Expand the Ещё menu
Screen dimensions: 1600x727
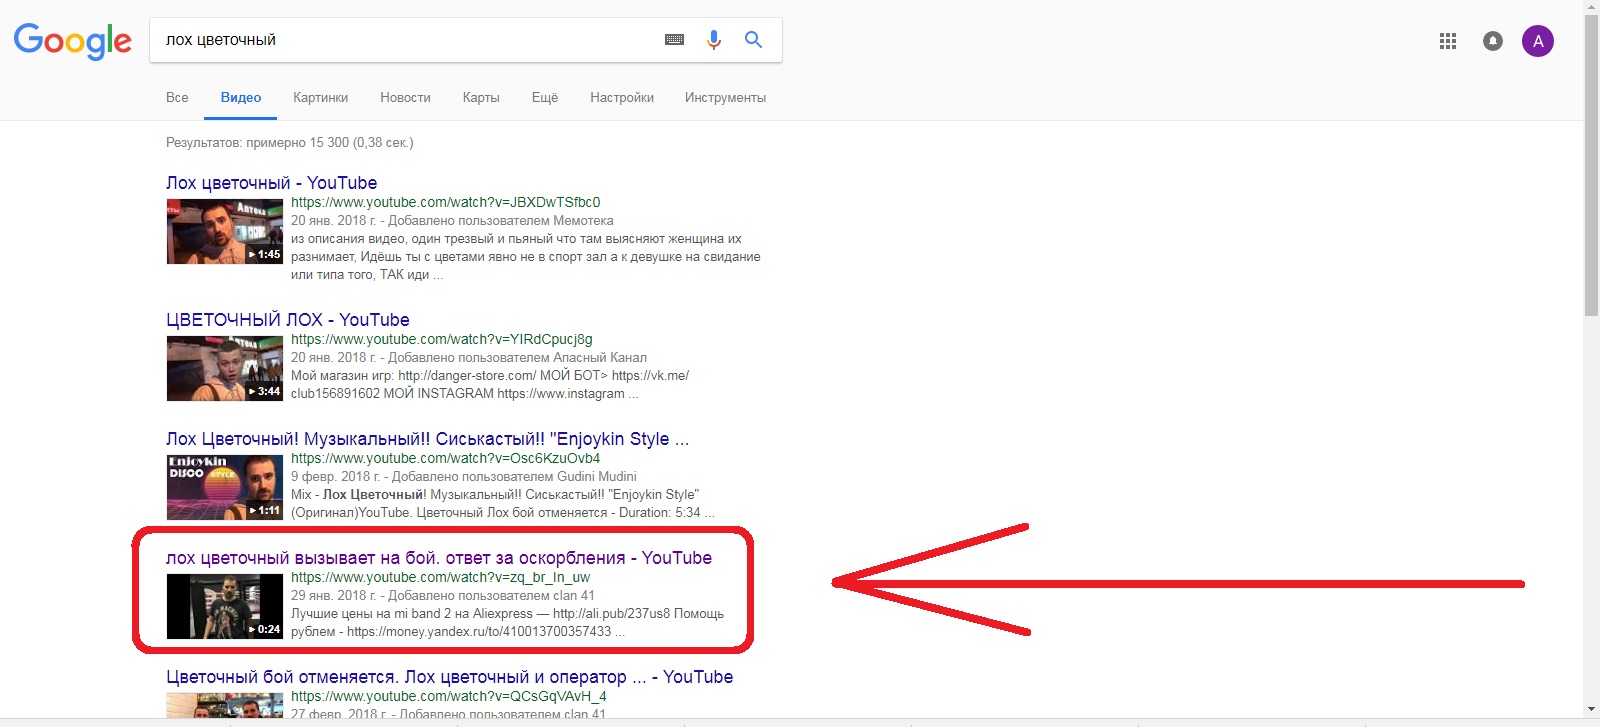(x=545, y=97)
